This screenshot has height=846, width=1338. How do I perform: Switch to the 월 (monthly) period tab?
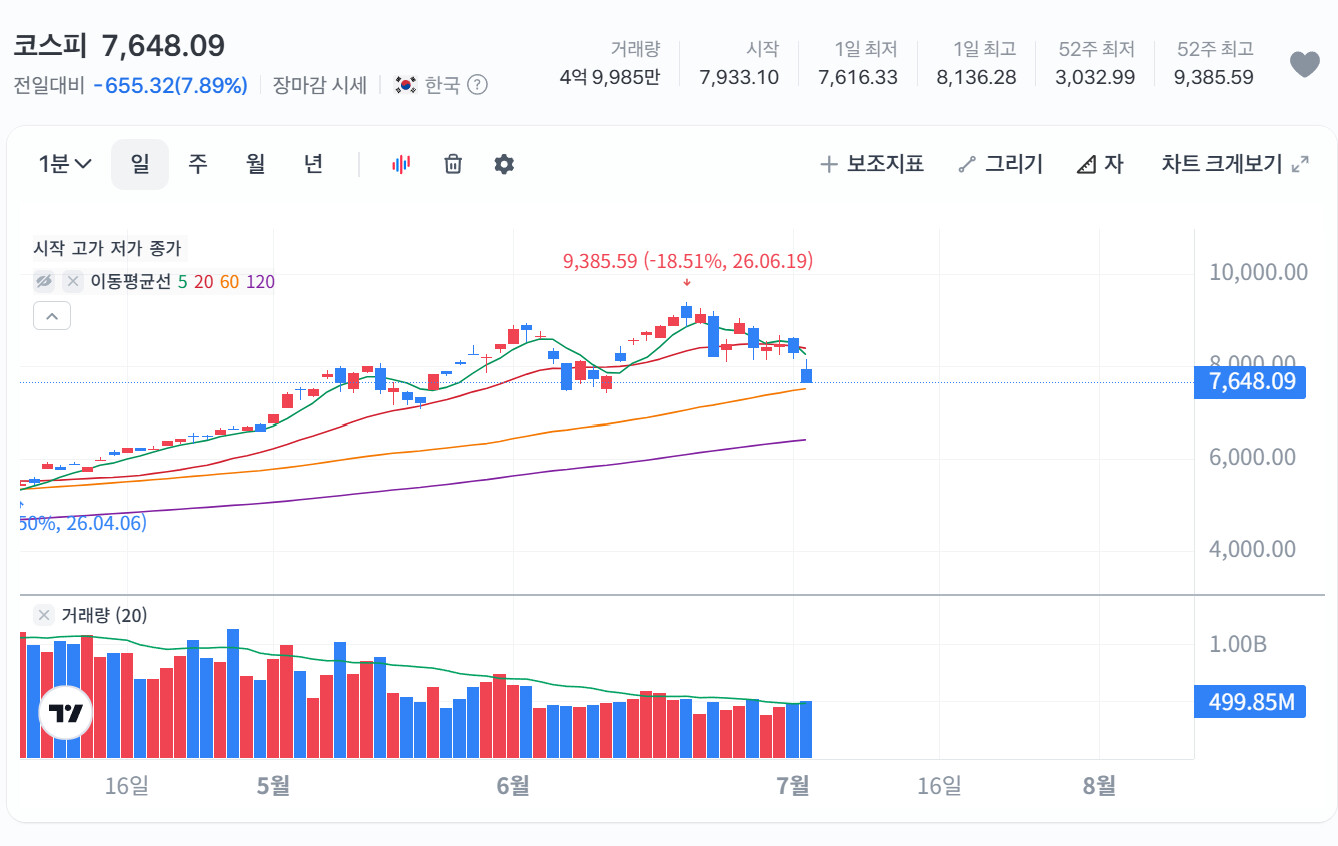pos(256,164)
